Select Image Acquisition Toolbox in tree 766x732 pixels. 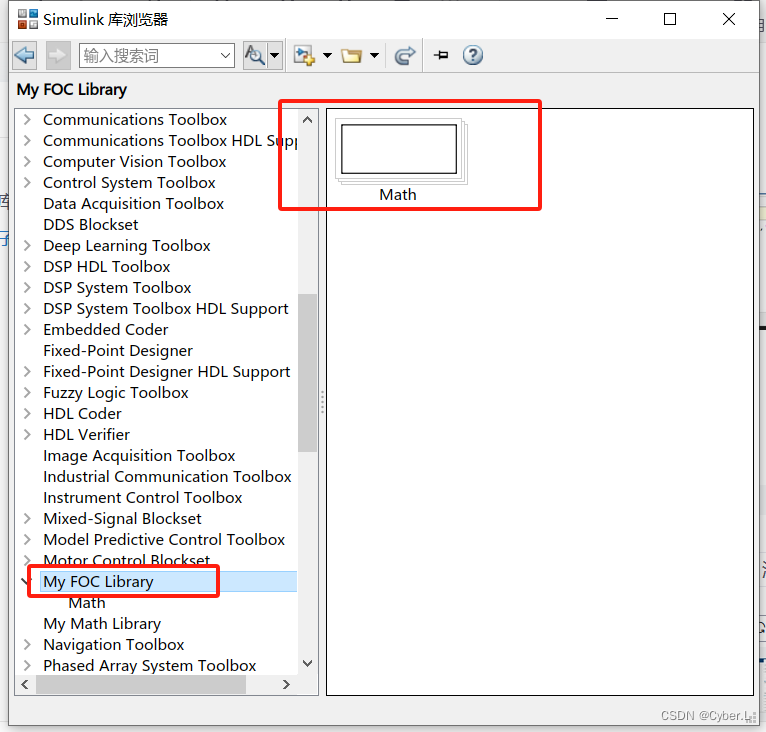(139, 455)
